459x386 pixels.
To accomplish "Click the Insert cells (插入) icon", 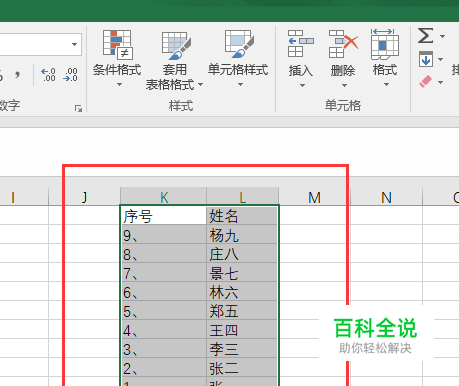I will pyautogui.click(x=301, y=44).
